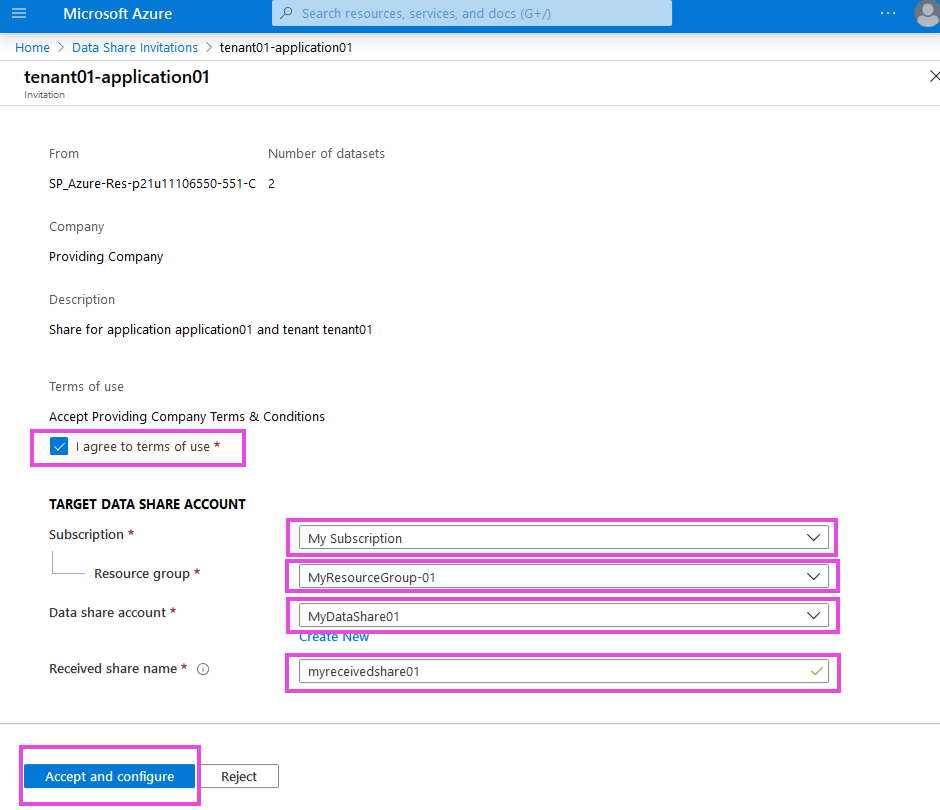
Task: Go to Home breadcrumb
Action: click(x=32, y=47)
